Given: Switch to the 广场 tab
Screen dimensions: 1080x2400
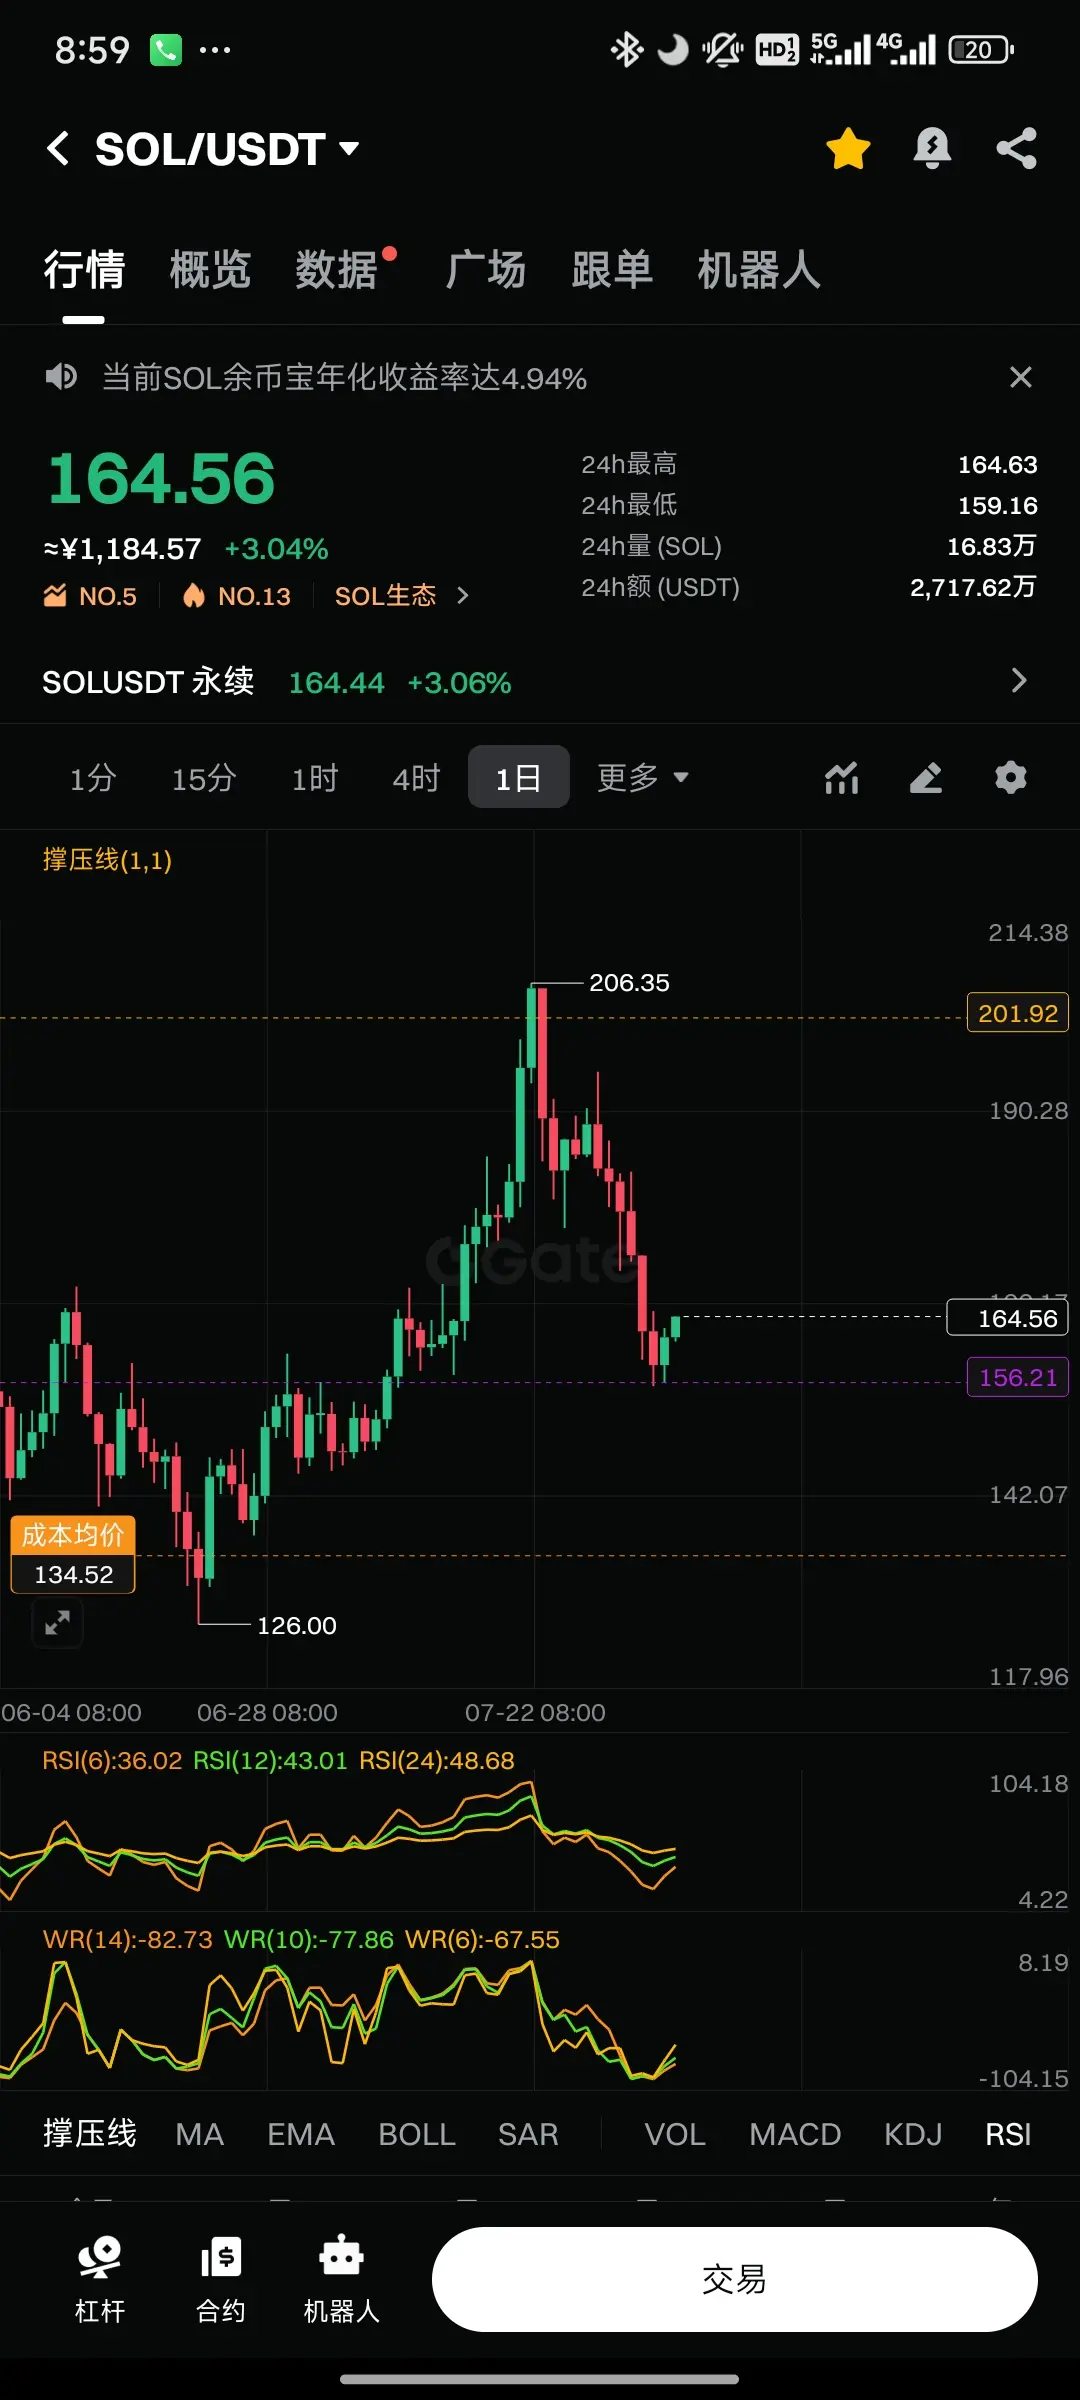Looking at the screenshot, I should point(486,270).
